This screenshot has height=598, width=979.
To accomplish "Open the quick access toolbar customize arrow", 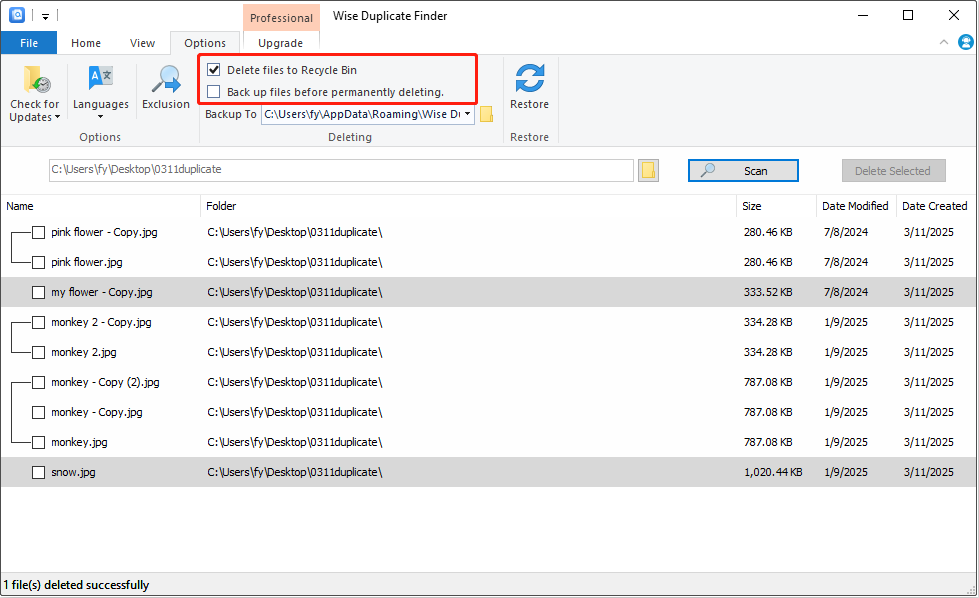I will point(46,16).
